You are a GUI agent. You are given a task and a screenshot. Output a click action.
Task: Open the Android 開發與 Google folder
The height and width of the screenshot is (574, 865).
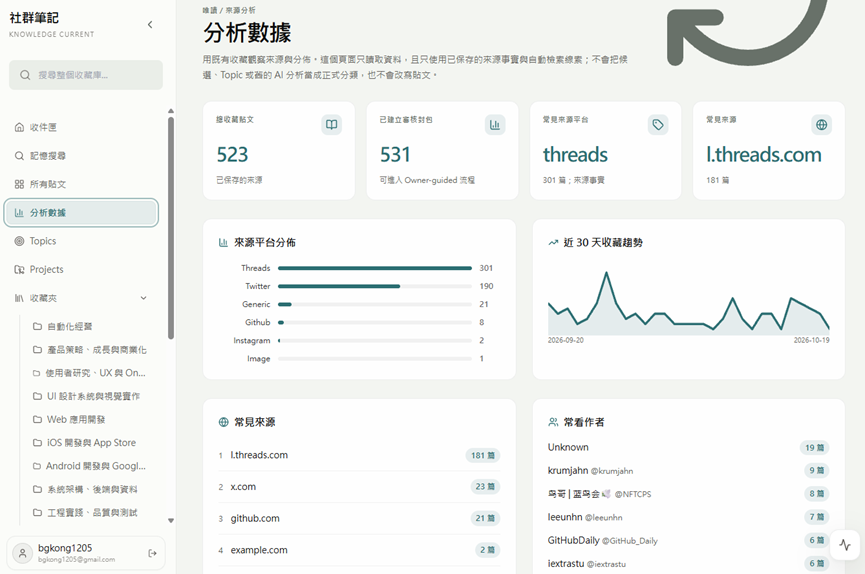tap(89, 466)
